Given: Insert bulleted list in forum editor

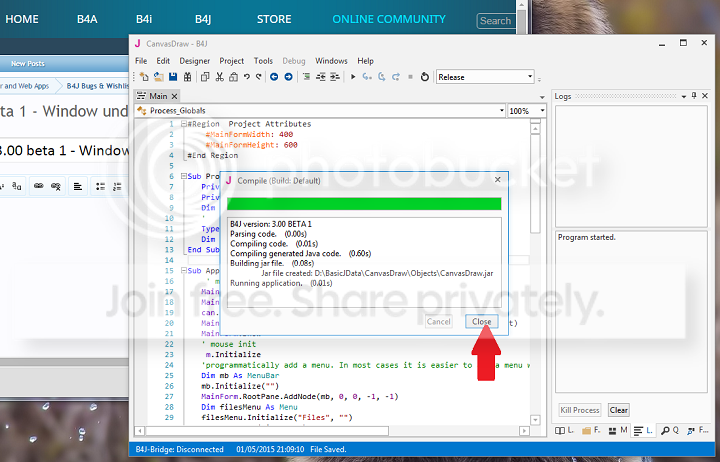Looking at the screenshot, I should click(100, 186).
